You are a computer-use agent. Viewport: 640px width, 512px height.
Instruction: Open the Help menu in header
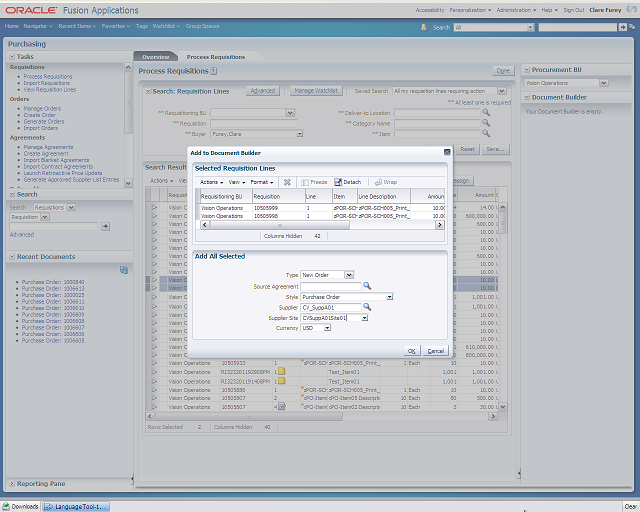point(549,10)
